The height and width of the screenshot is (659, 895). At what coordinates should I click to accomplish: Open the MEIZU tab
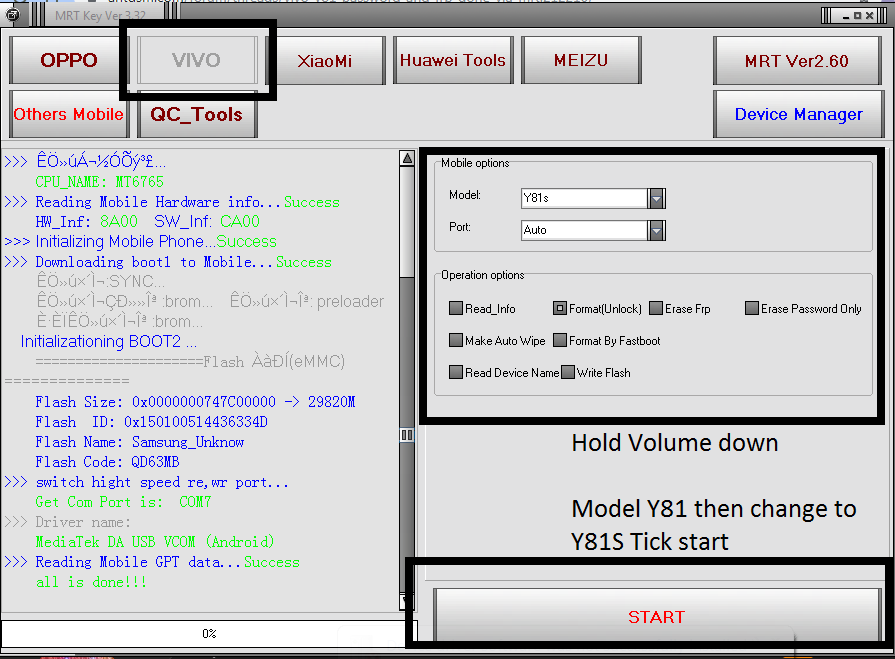[x=581, y=60]
